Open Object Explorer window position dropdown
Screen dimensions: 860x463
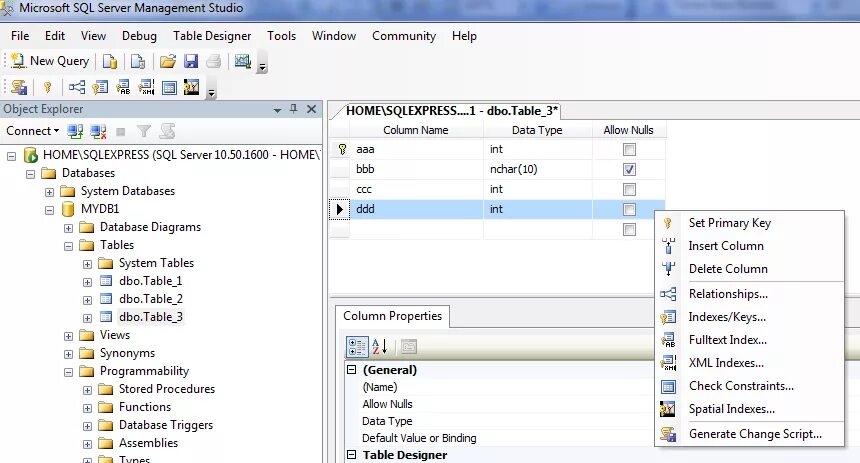(x=278, y=110)
